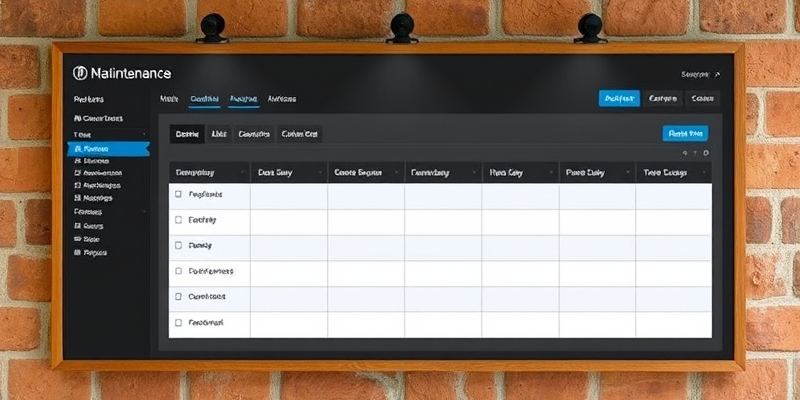Click the empty cell in row one, second column
Screen dimensions: 800x400
click(288, 195)
